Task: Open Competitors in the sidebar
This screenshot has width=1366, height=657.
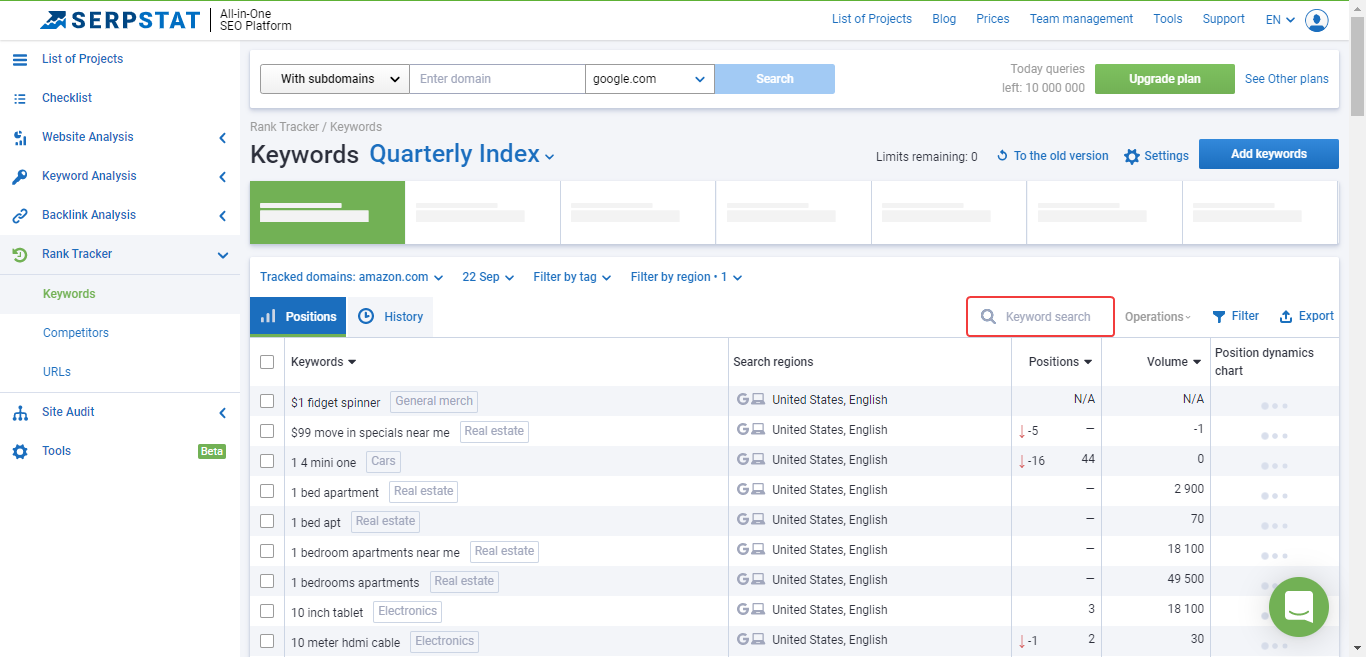Action: pos(76,333)
